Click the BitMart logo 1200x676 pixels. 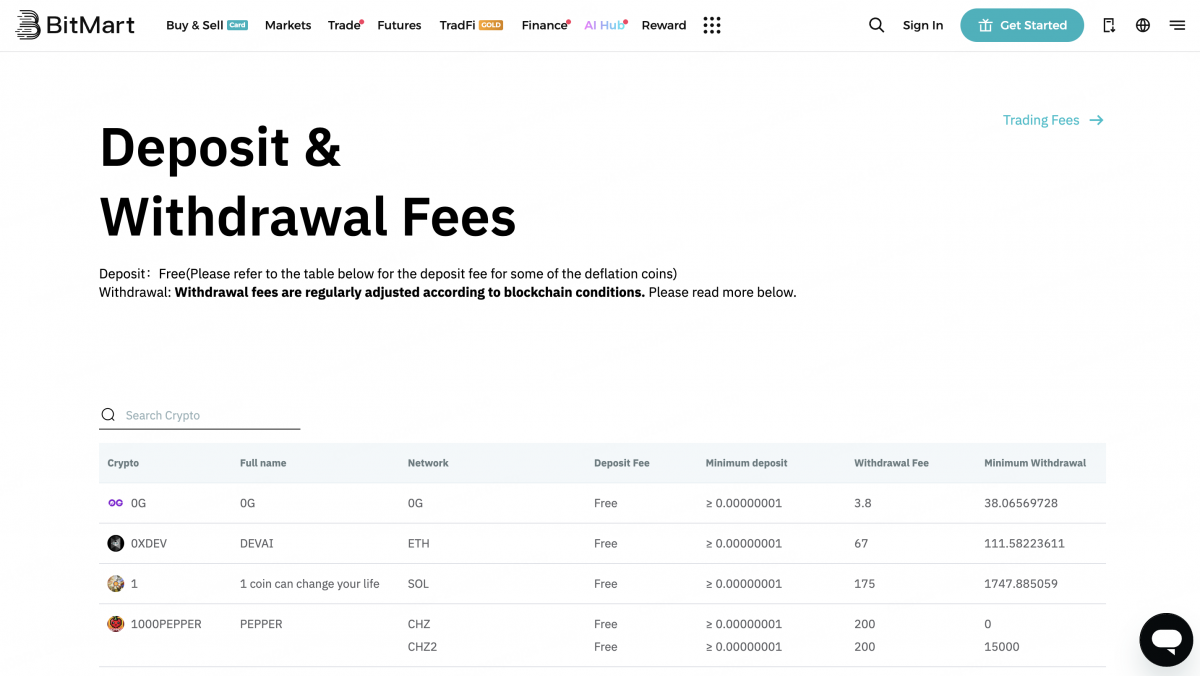[x=74, y=24]
